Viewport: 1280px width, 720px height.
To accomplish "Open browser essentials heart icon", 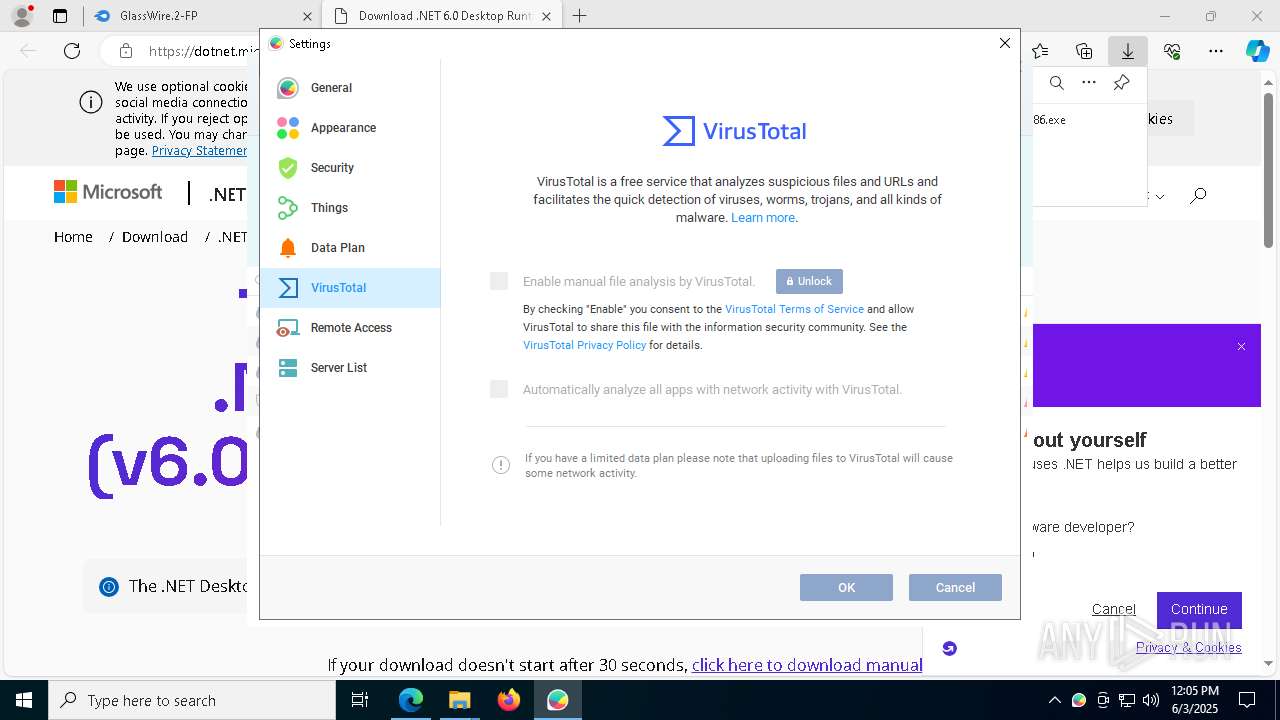I will click(1172, 51).
